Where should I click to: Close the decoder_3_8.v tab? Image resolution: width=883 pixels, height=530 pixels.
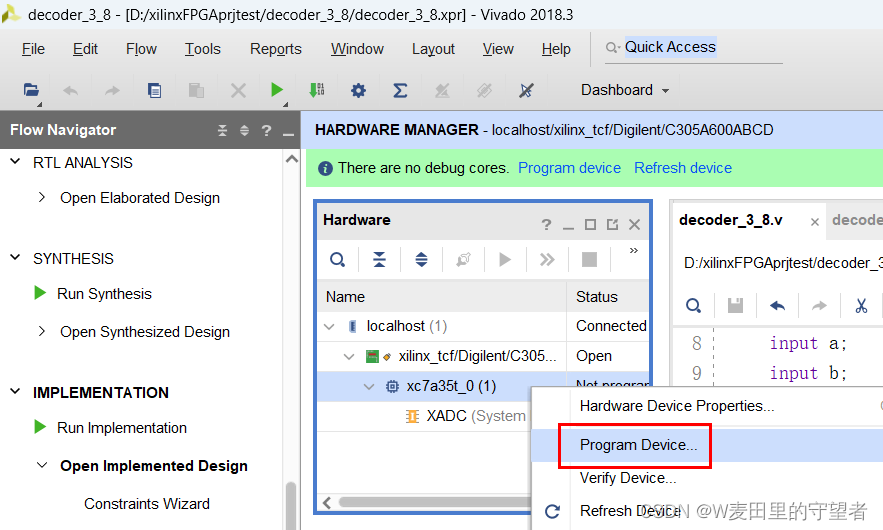(814, 222)
